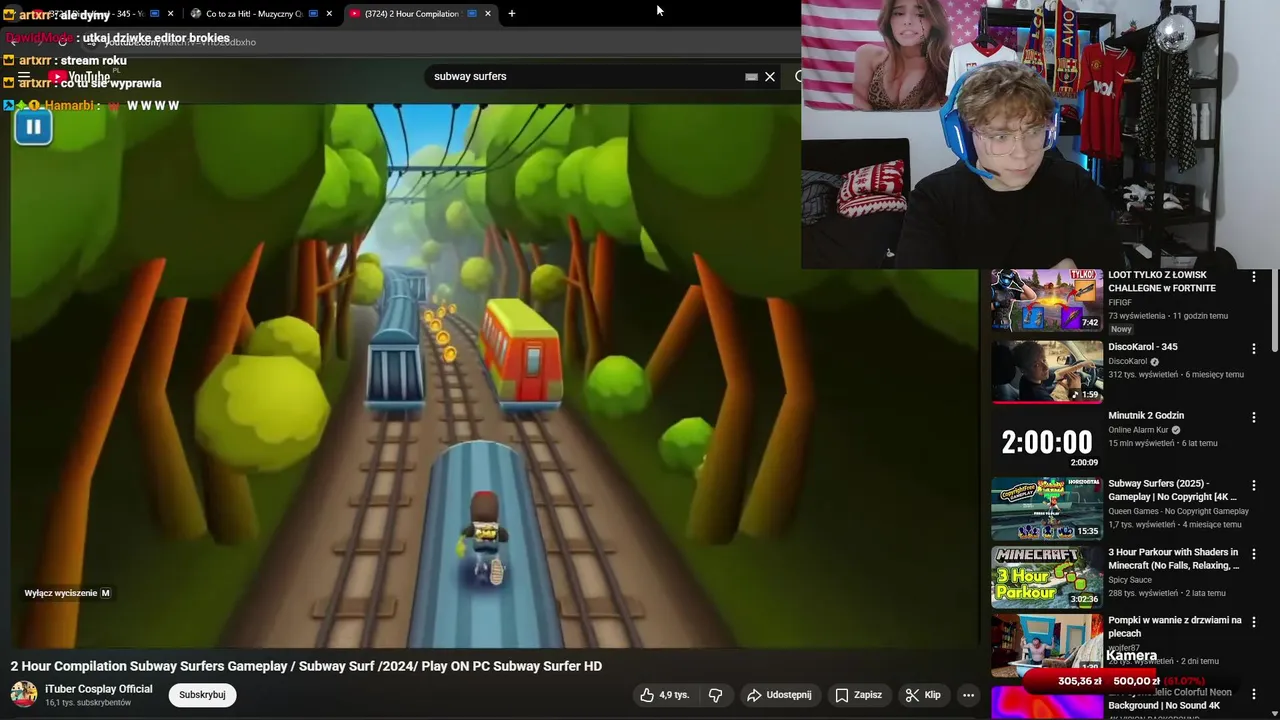Click the '16,1 tys. subskrybentów' subscriber count
1280x720 pixels.
[x=88, y=703]
